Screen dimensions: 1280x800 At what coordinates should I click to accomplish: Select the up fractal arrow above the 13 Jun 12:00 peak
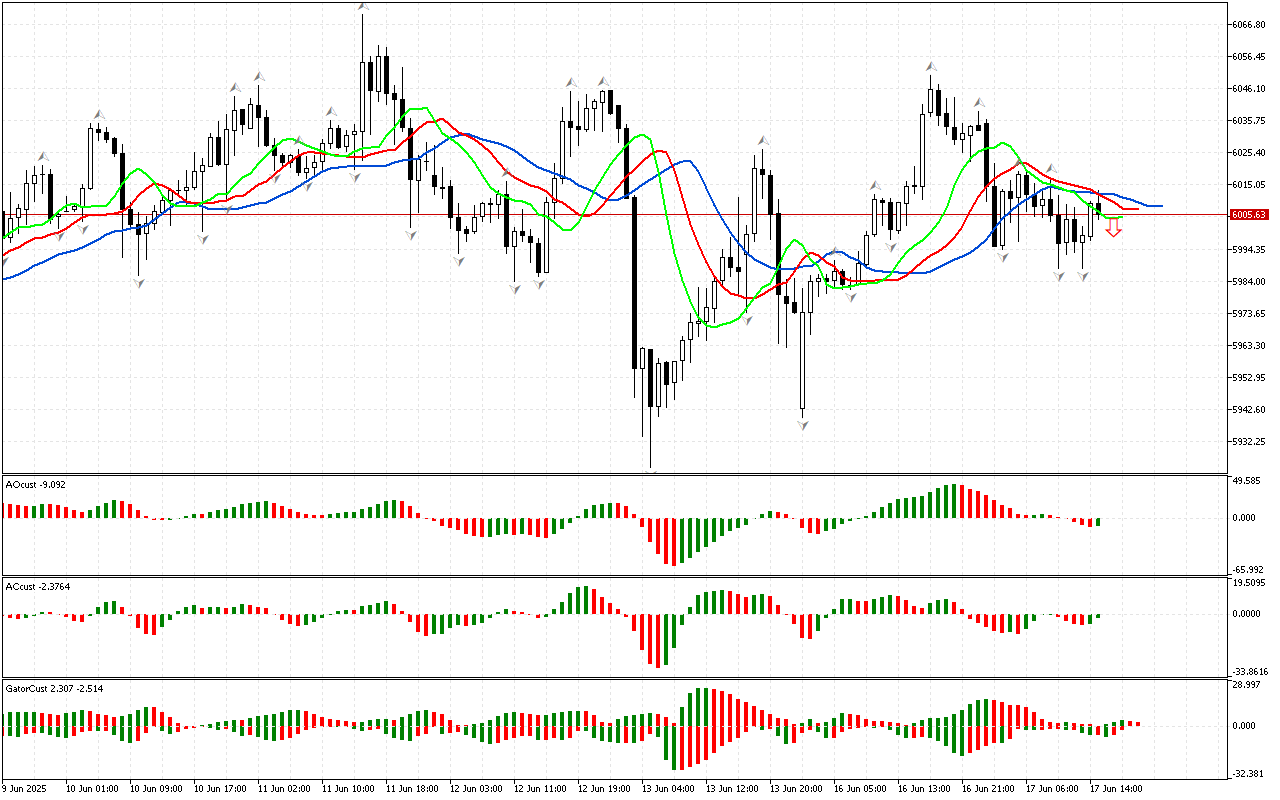point(762,141)
